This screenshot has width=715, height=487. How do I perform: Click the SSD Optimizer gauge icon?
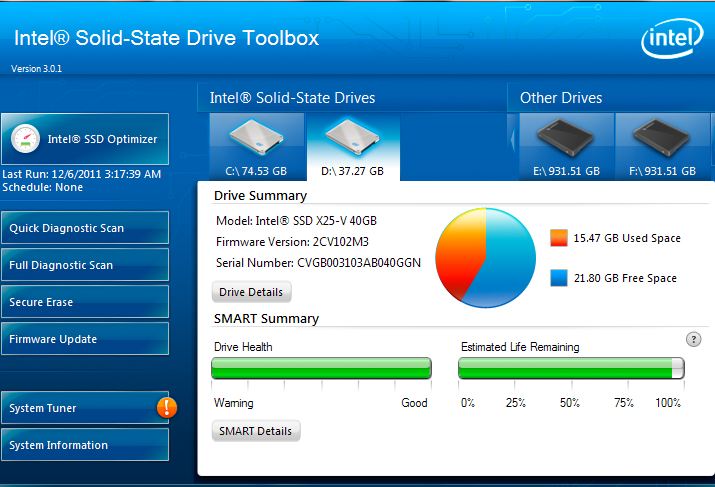coord(26,139)
